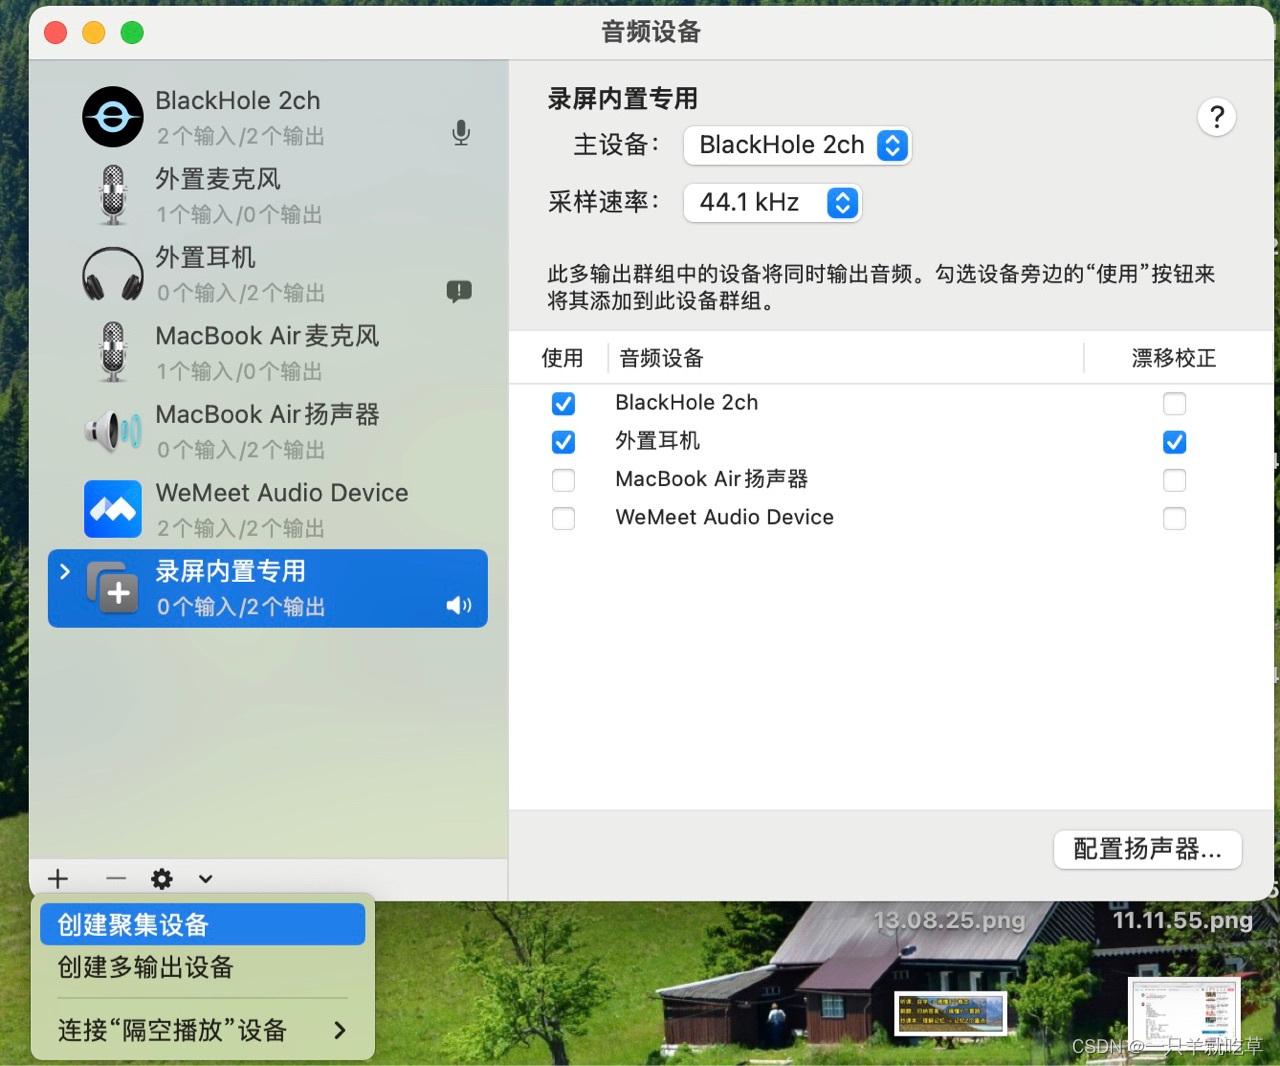1280x1066 pixels.
Task: Enable 漂移校正 for BlackHole 2ch
Action: [x=1175, y=403]
